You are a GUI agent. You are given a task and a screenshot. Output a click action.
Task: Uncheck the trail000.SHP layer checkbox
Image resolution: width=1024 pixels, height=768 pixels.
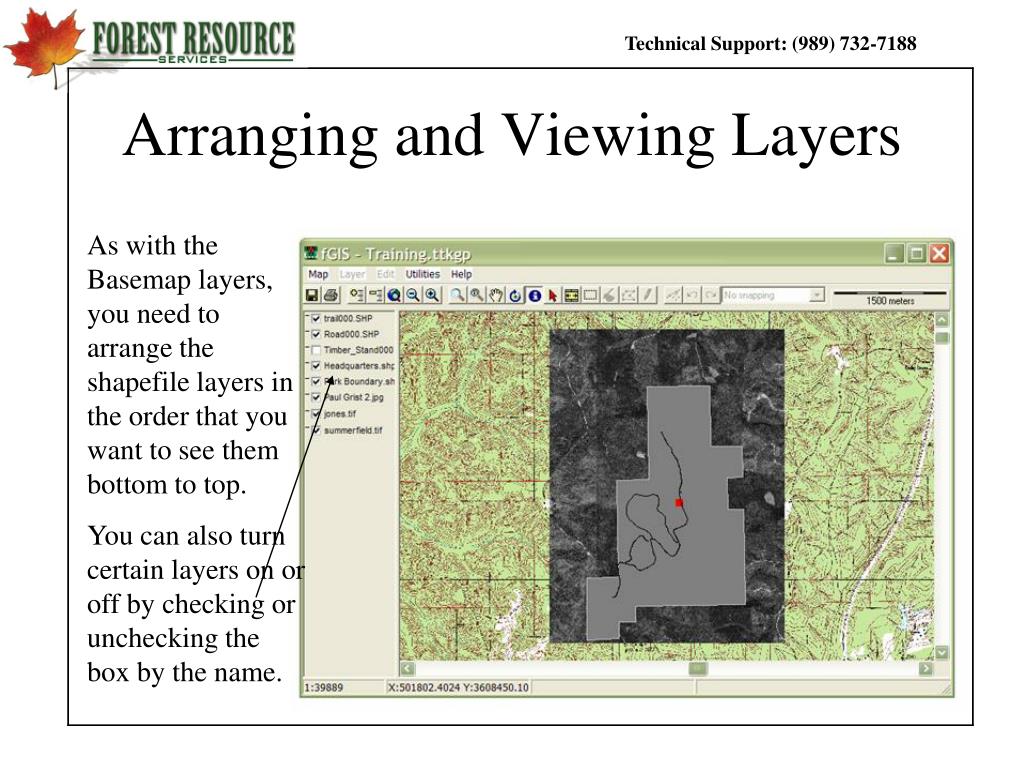coord(316,319)
